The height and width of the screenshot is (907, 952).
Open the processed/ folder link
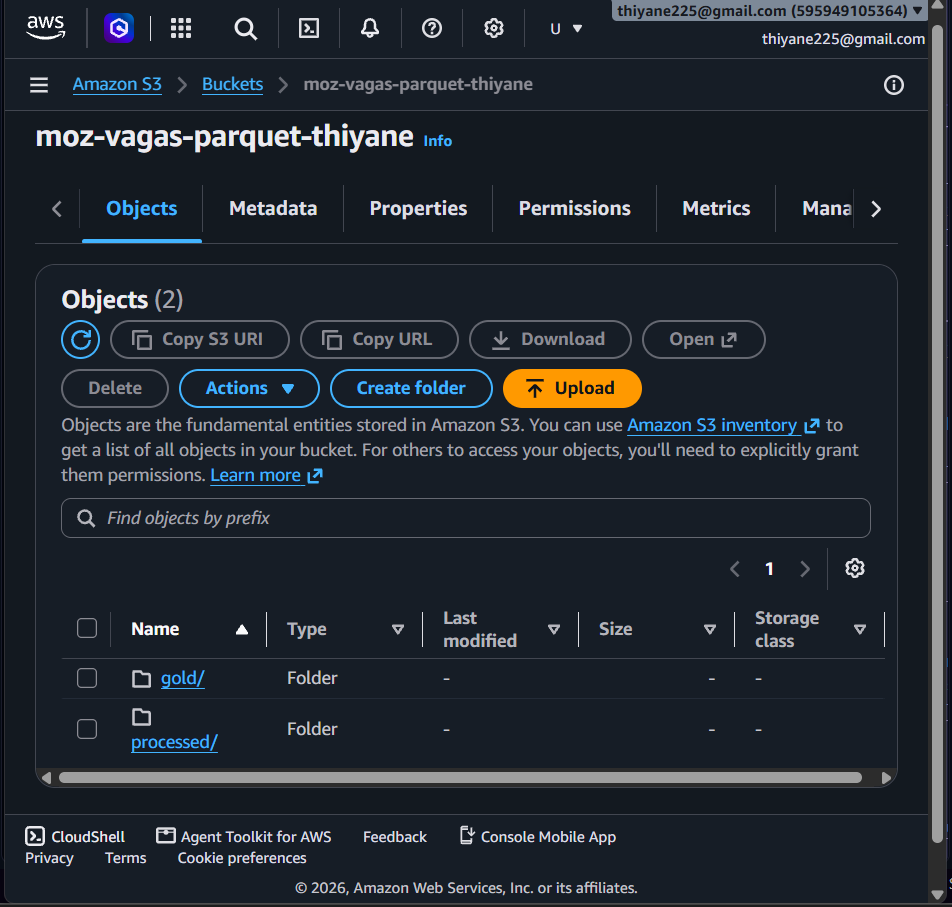pos(174,742)
